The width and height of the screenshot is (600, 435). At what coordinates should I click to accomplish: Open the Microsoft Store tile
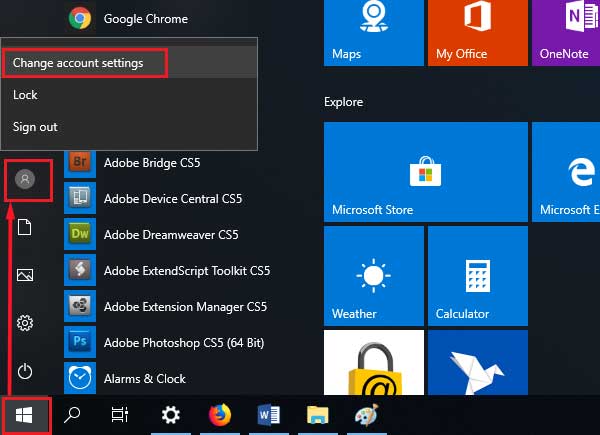426,172
